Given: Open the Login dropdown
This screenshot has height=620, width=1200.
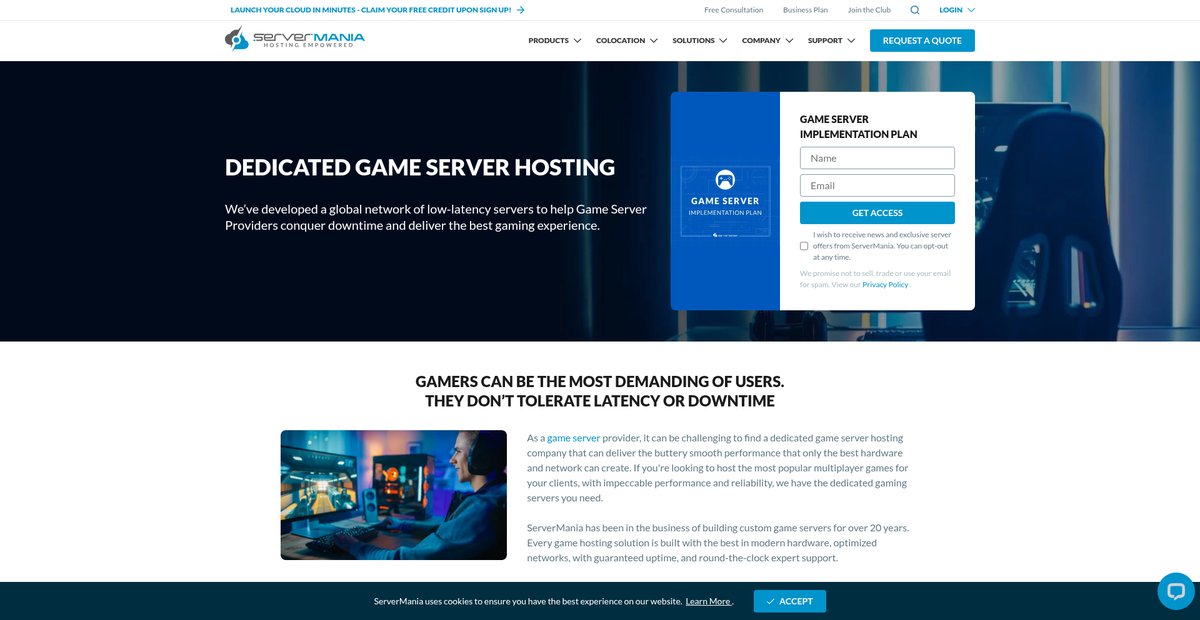Looking at the screenshot, I should (957, 10).
